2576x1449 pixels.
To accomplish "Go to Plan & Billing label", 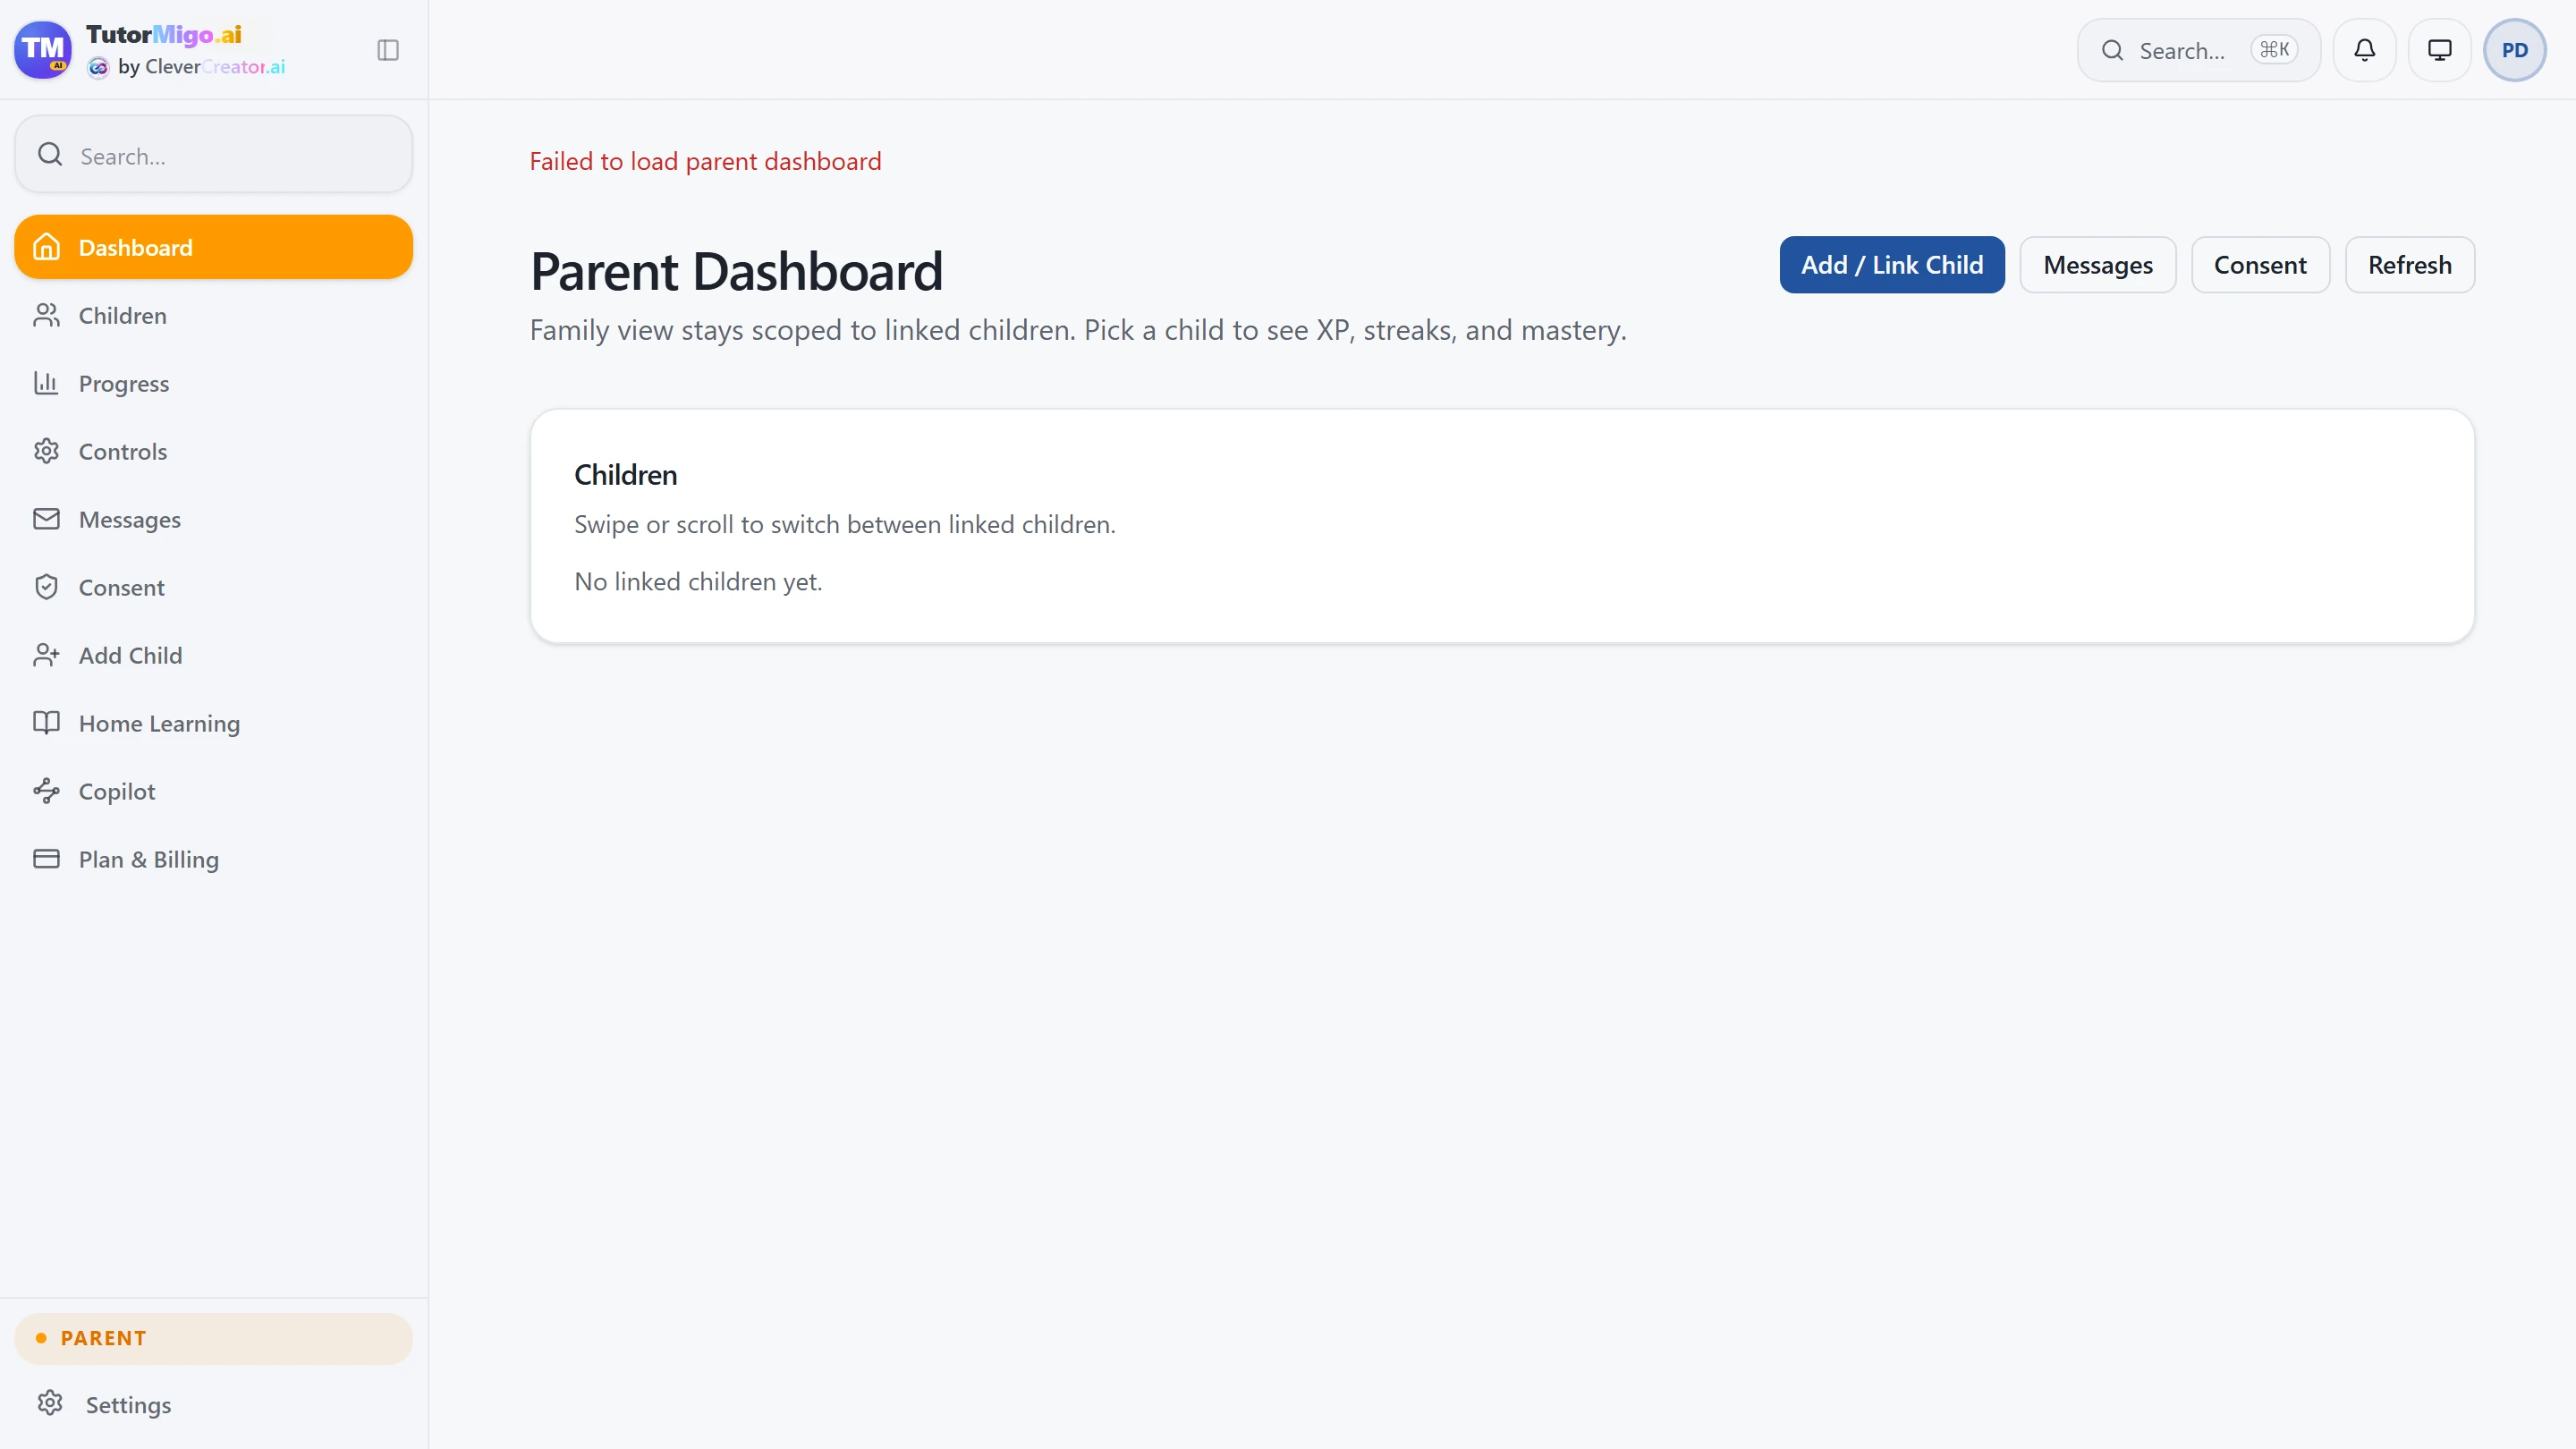I will point(149,859).
